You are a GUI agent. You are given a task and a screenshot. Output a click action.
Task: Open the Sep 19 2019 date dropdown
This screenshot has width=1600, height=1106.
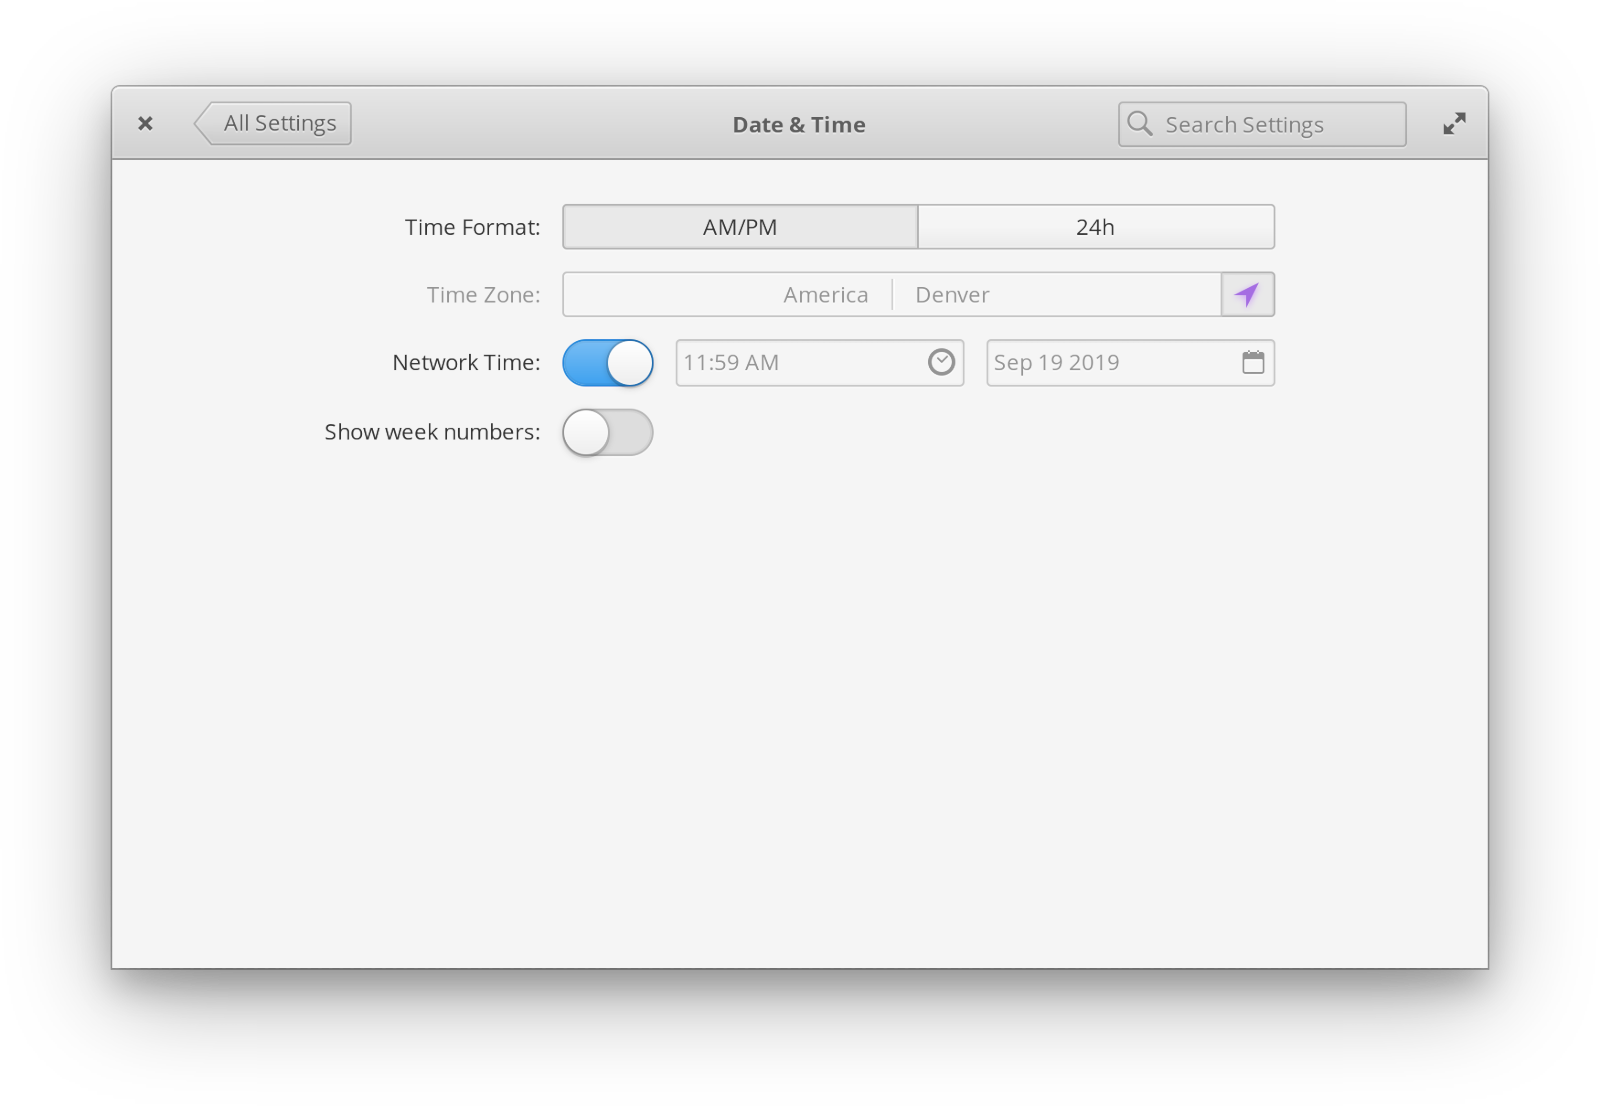tap(1100, 362)
